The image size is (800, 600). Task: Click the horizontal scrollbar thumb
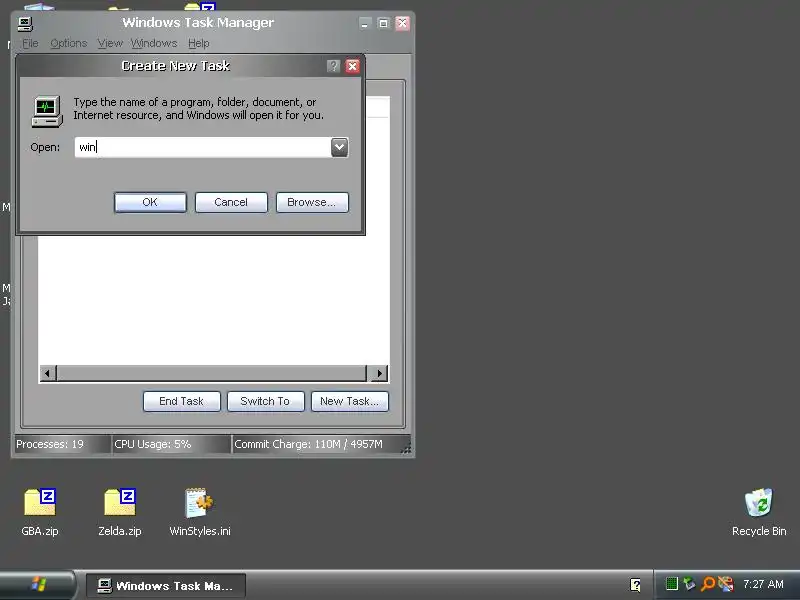click(x=211, y=373)
